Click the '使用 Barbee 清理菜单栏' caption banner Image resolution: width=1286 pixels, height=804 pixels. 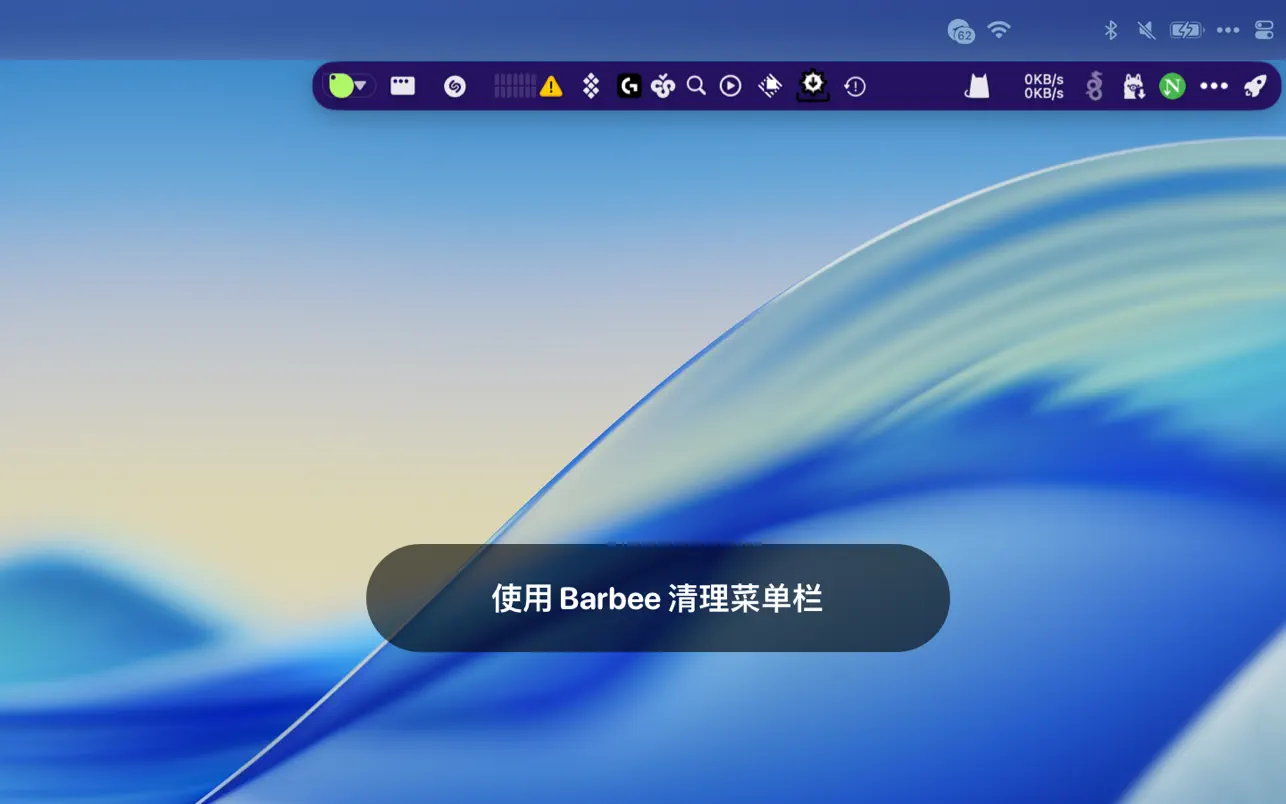(658, 598)
